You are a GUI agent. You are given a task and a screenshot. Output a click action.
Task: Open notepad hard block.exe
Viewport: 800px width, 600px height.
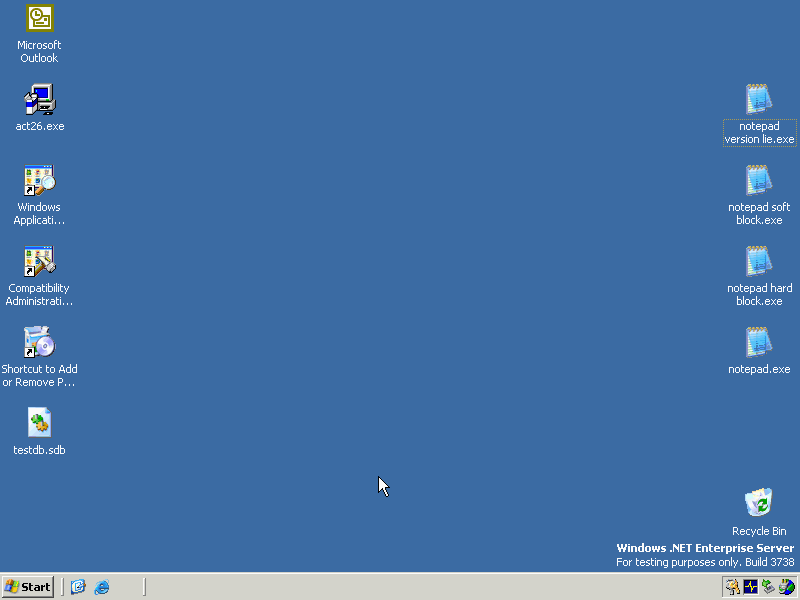[759, 262]
